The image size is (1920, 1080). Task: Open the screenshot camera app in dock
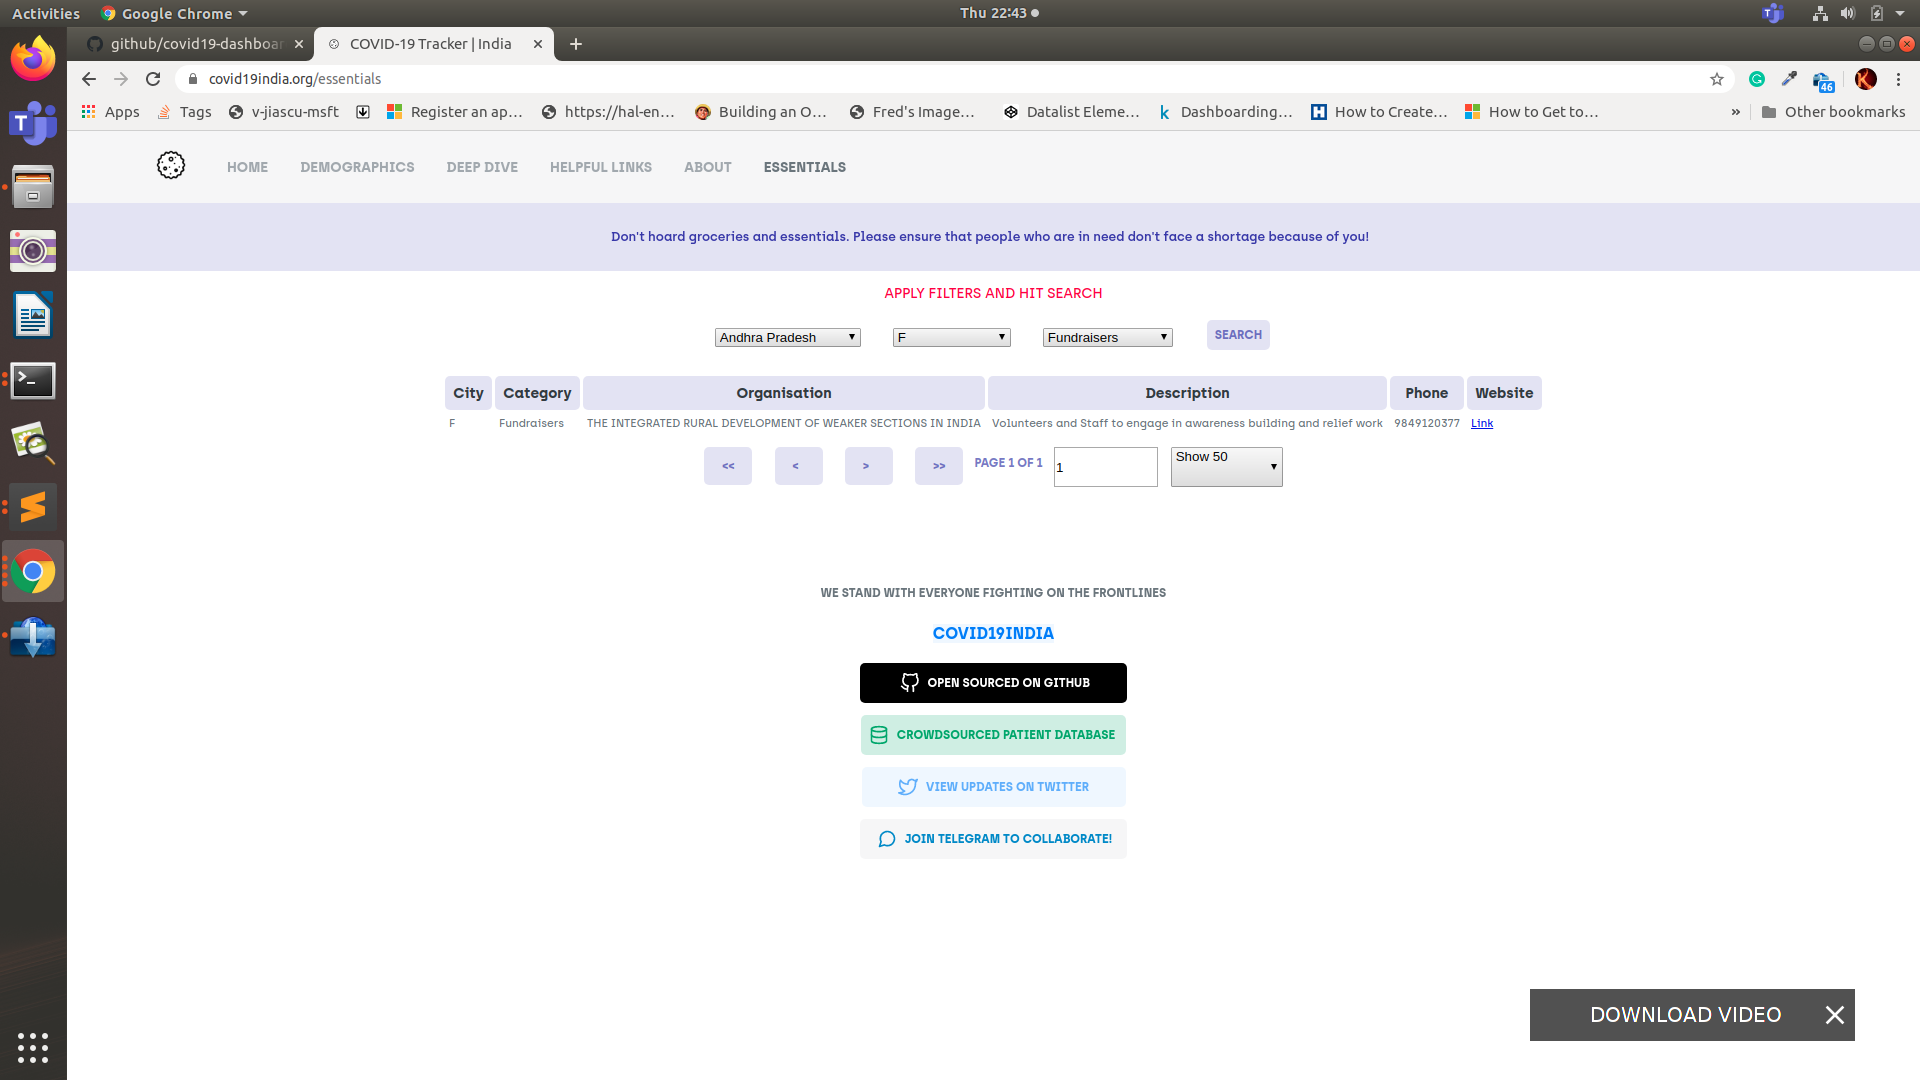[33, 251]
